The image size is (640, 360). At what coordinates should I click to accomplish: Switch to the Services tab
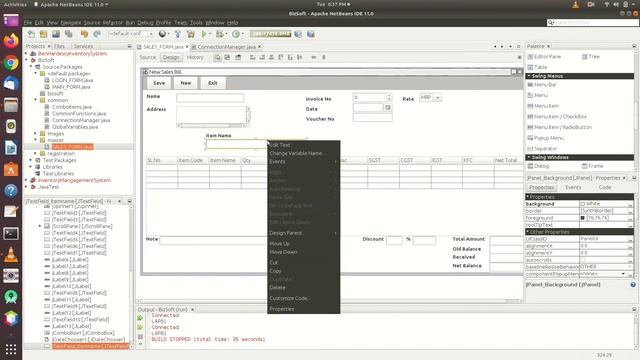(x=83, y=46)
